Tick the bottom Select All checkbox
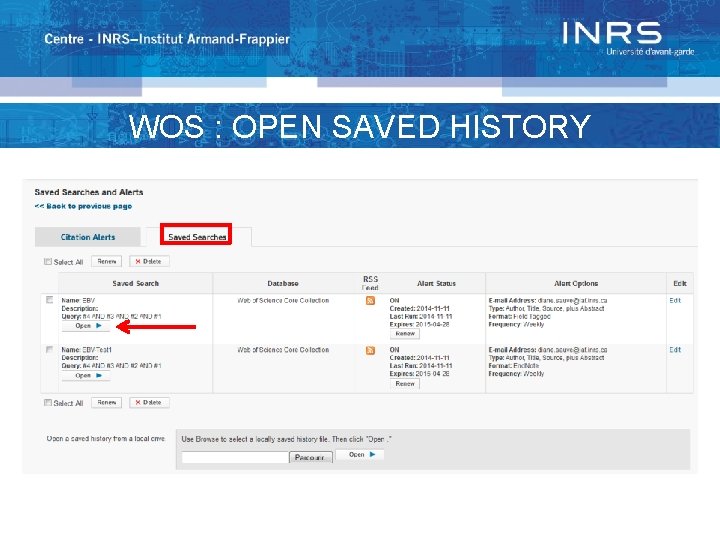The height and width of the screenshot is (540, 720). coord(48,402)
